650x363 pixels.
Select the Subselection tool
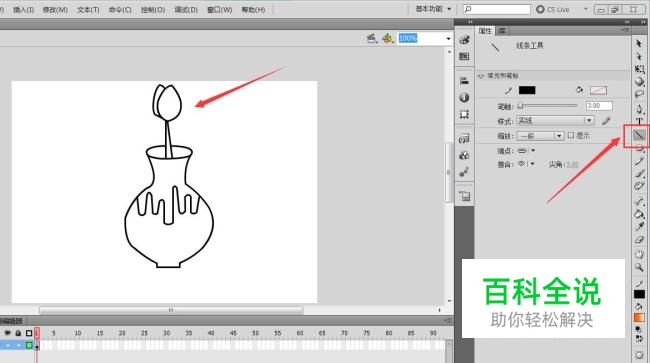(x=639, y=56)
